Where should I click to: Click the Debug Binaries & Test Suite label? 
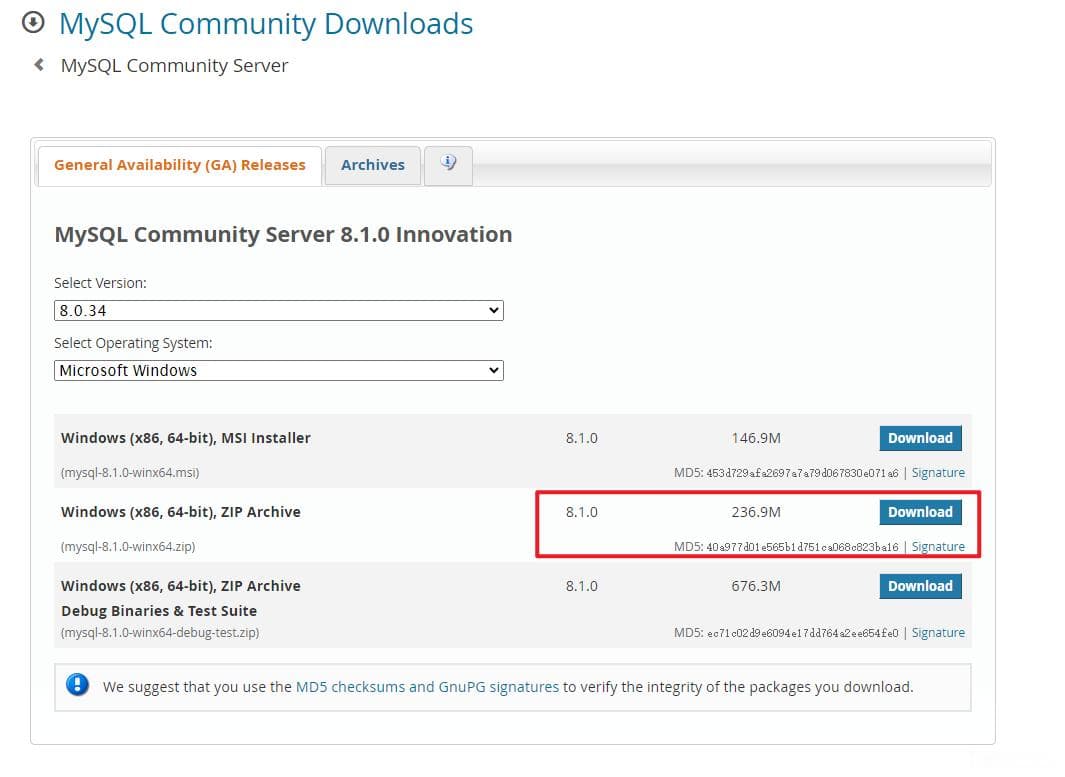click(x=159, y=611)
